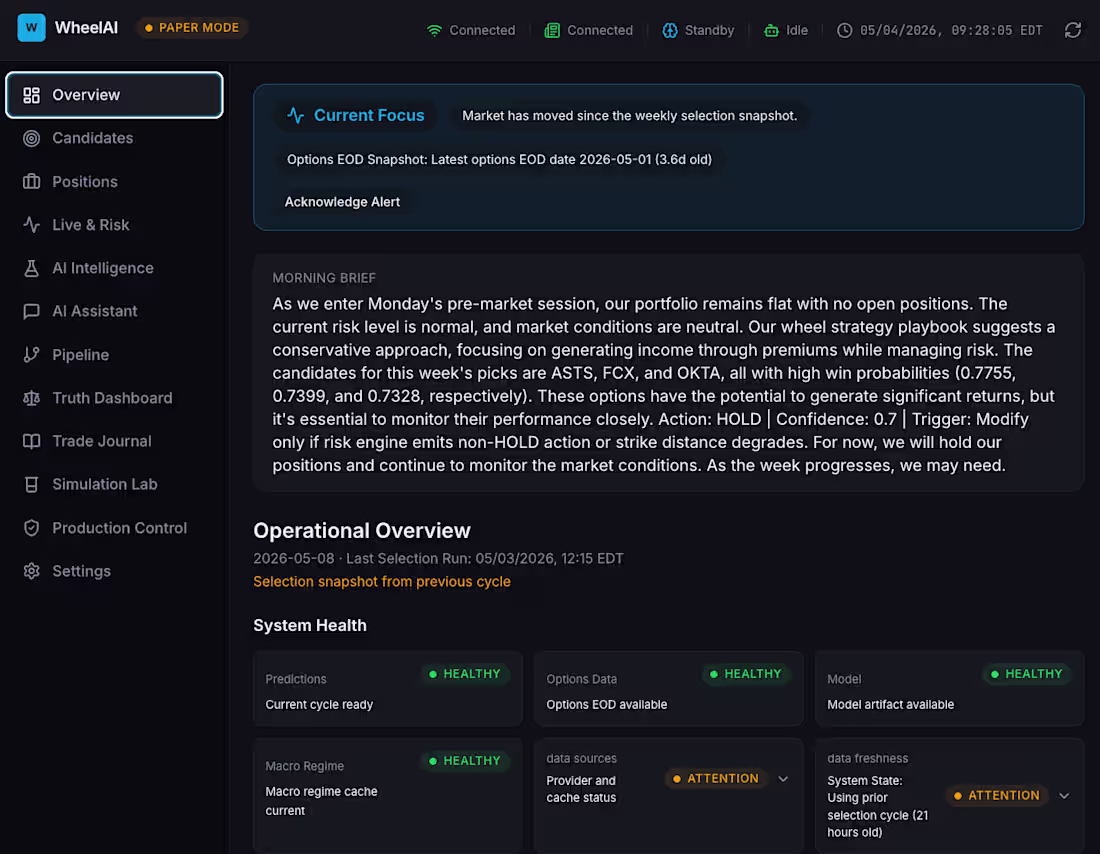Click the AI Assistant chat bubble icon
Screen dimensions: 1100x854
(32, 312)
